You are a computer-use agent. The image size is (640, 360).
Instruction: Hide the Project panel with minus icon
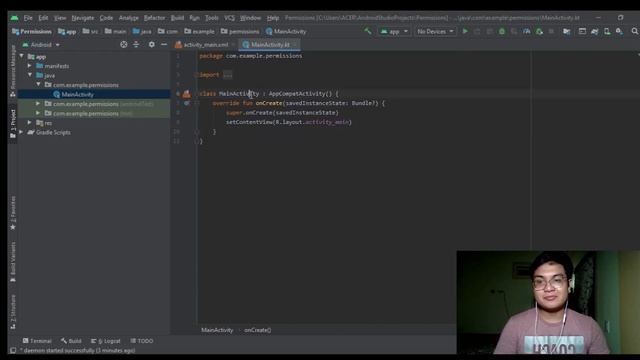[164, 44]
